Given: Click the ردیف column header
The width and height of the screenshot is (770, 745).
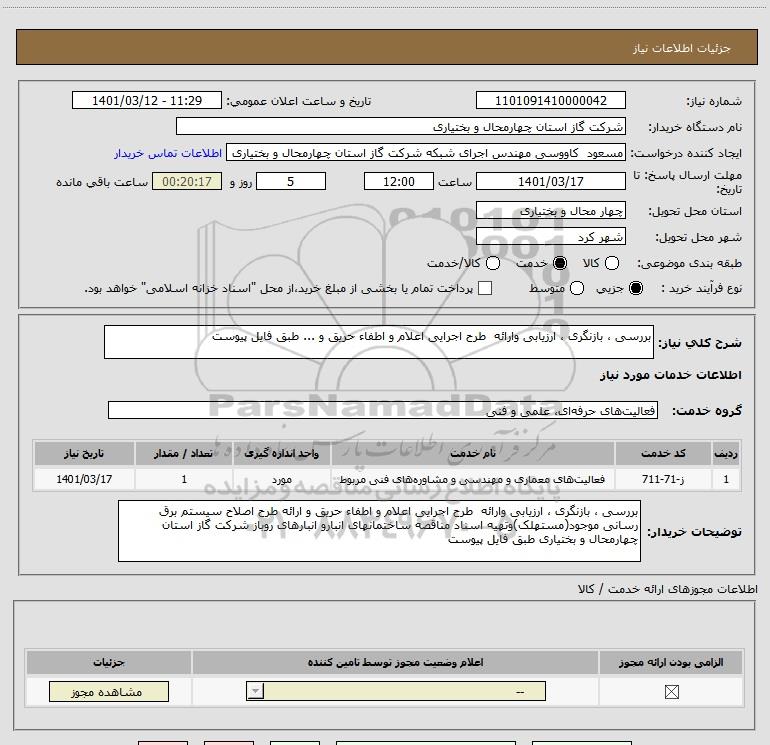Looking at the screenshot, I should 726,453.
